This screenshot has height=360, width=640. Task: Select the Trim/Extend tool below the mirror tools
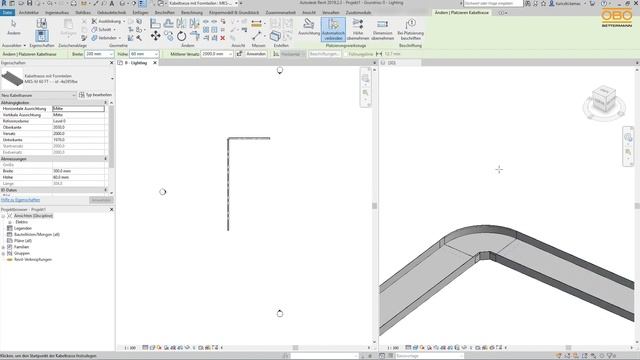coord(195,36)
